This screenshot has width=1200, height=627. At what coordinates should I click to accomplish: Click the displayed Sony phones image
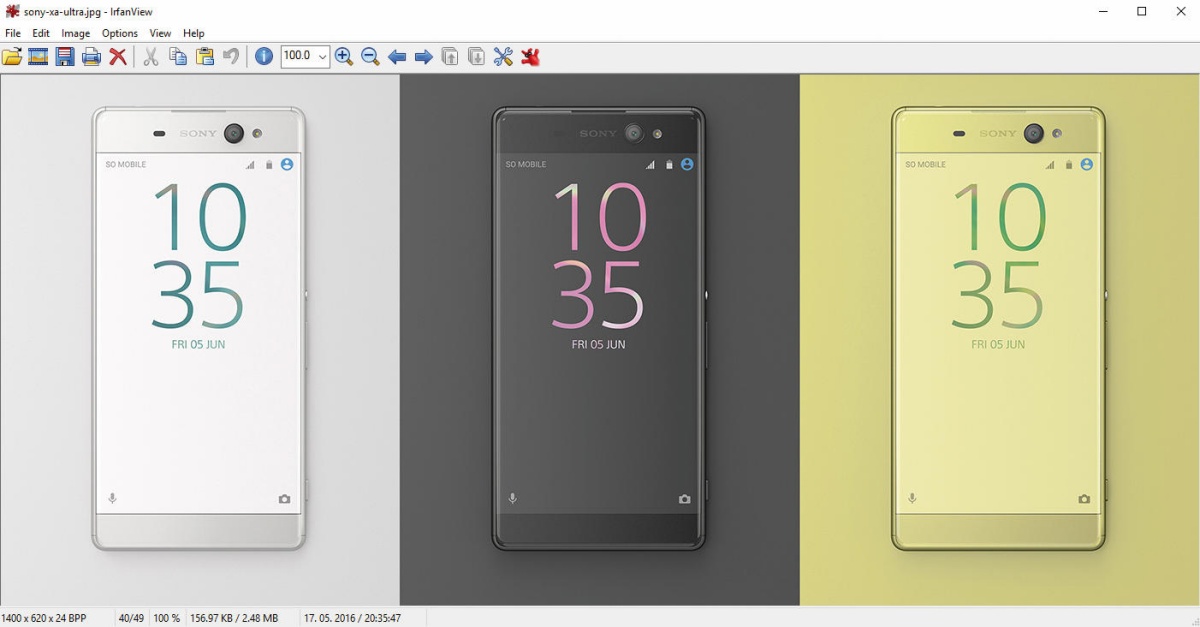(x=600, y=340)
